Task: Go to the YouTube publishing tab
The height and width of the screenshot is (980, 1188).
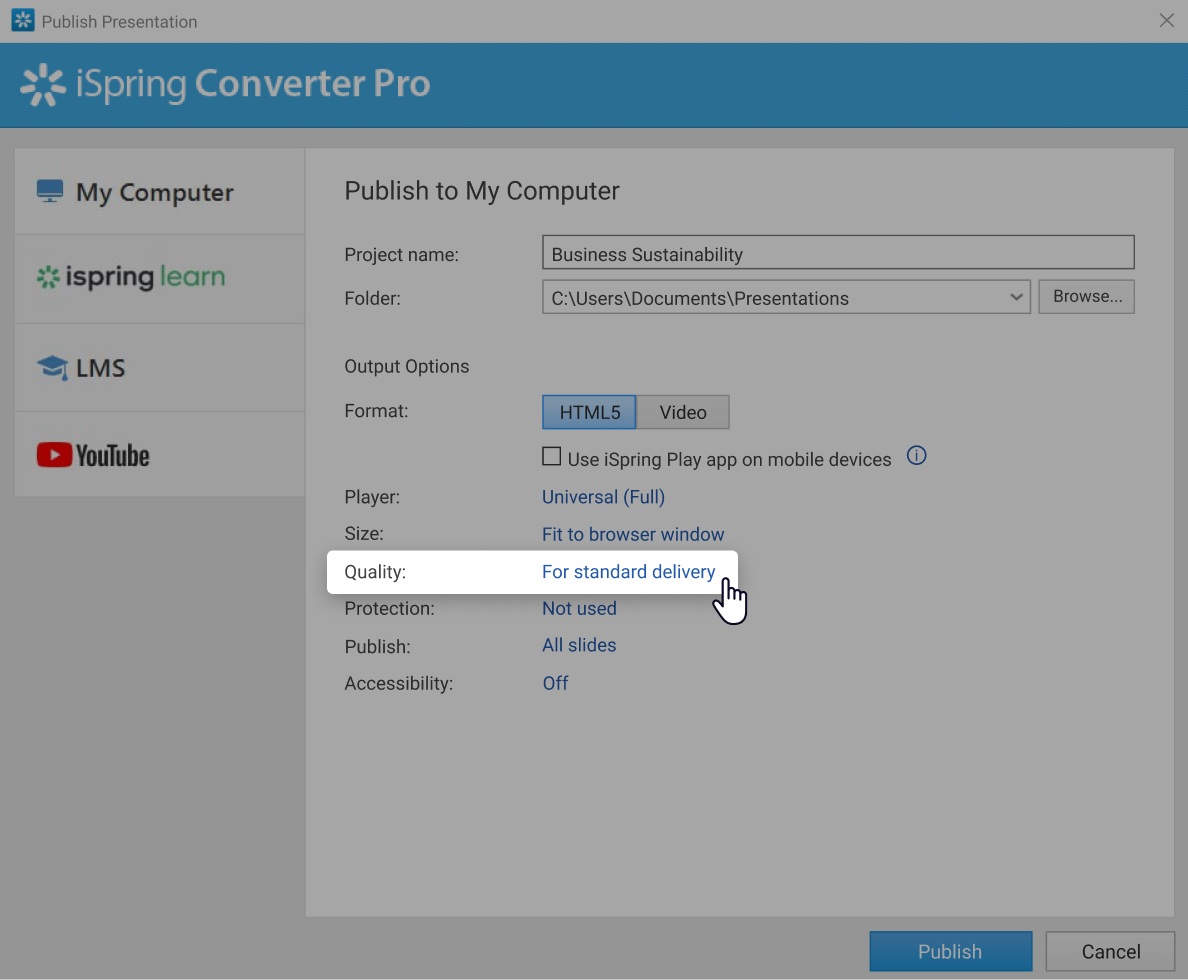Action: coord(160,455)
